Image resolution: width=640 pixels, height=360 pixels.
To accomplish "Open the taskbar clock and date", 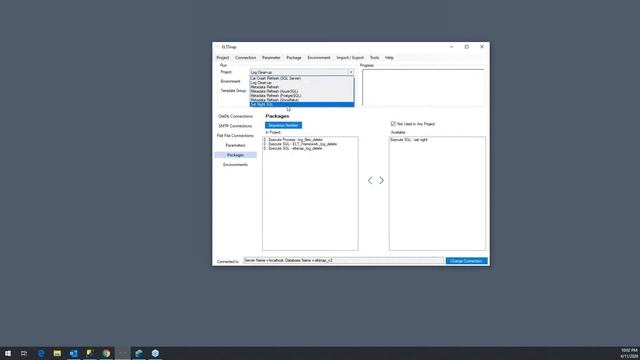I will click(x=629, y=353).
